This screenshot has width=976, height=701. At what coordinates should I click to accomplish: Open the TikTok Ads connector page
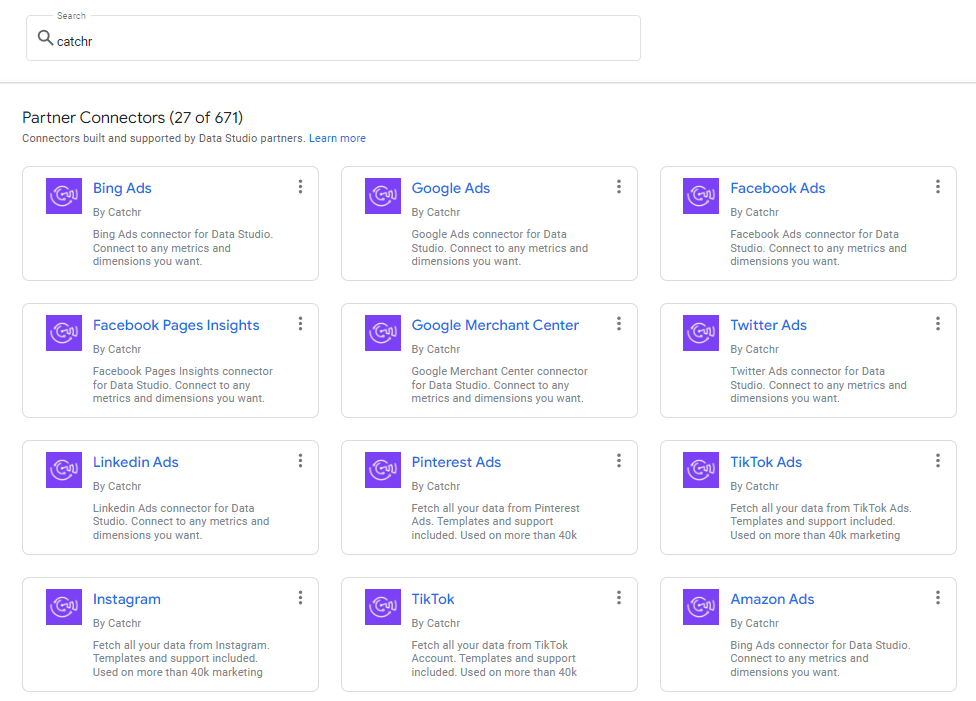pyautogui.click(x=766, y=461)
